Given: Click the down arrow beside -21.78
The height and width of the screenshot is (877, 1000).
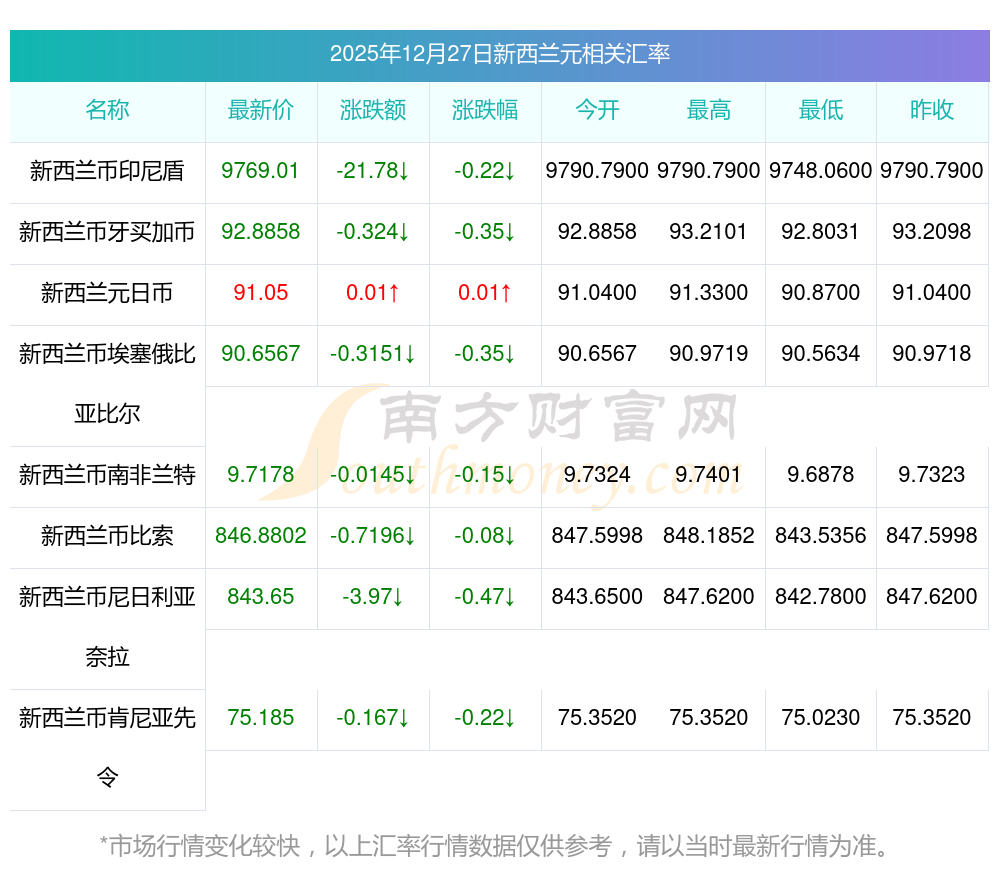Looking at the screenshot, I should point(403,171).
